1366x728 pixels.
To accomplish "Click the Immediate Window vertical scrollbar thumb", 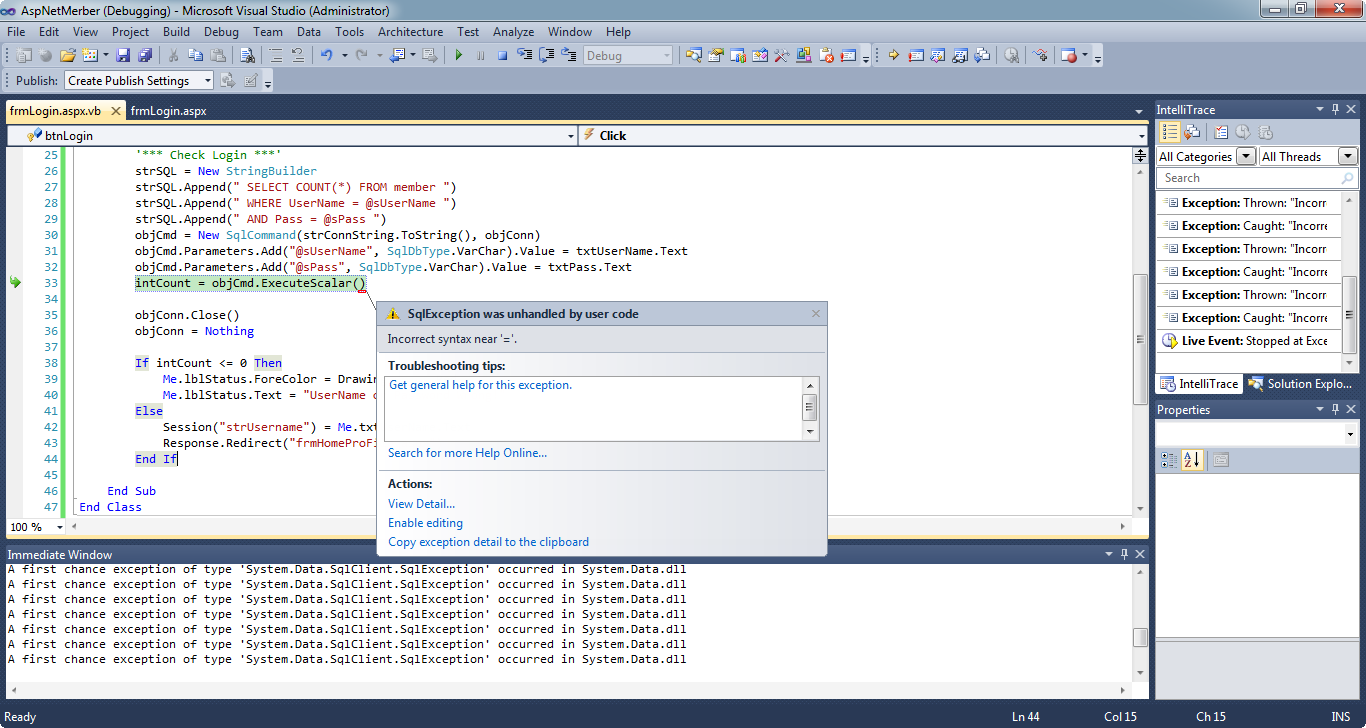I will (x=1140, y=637).
